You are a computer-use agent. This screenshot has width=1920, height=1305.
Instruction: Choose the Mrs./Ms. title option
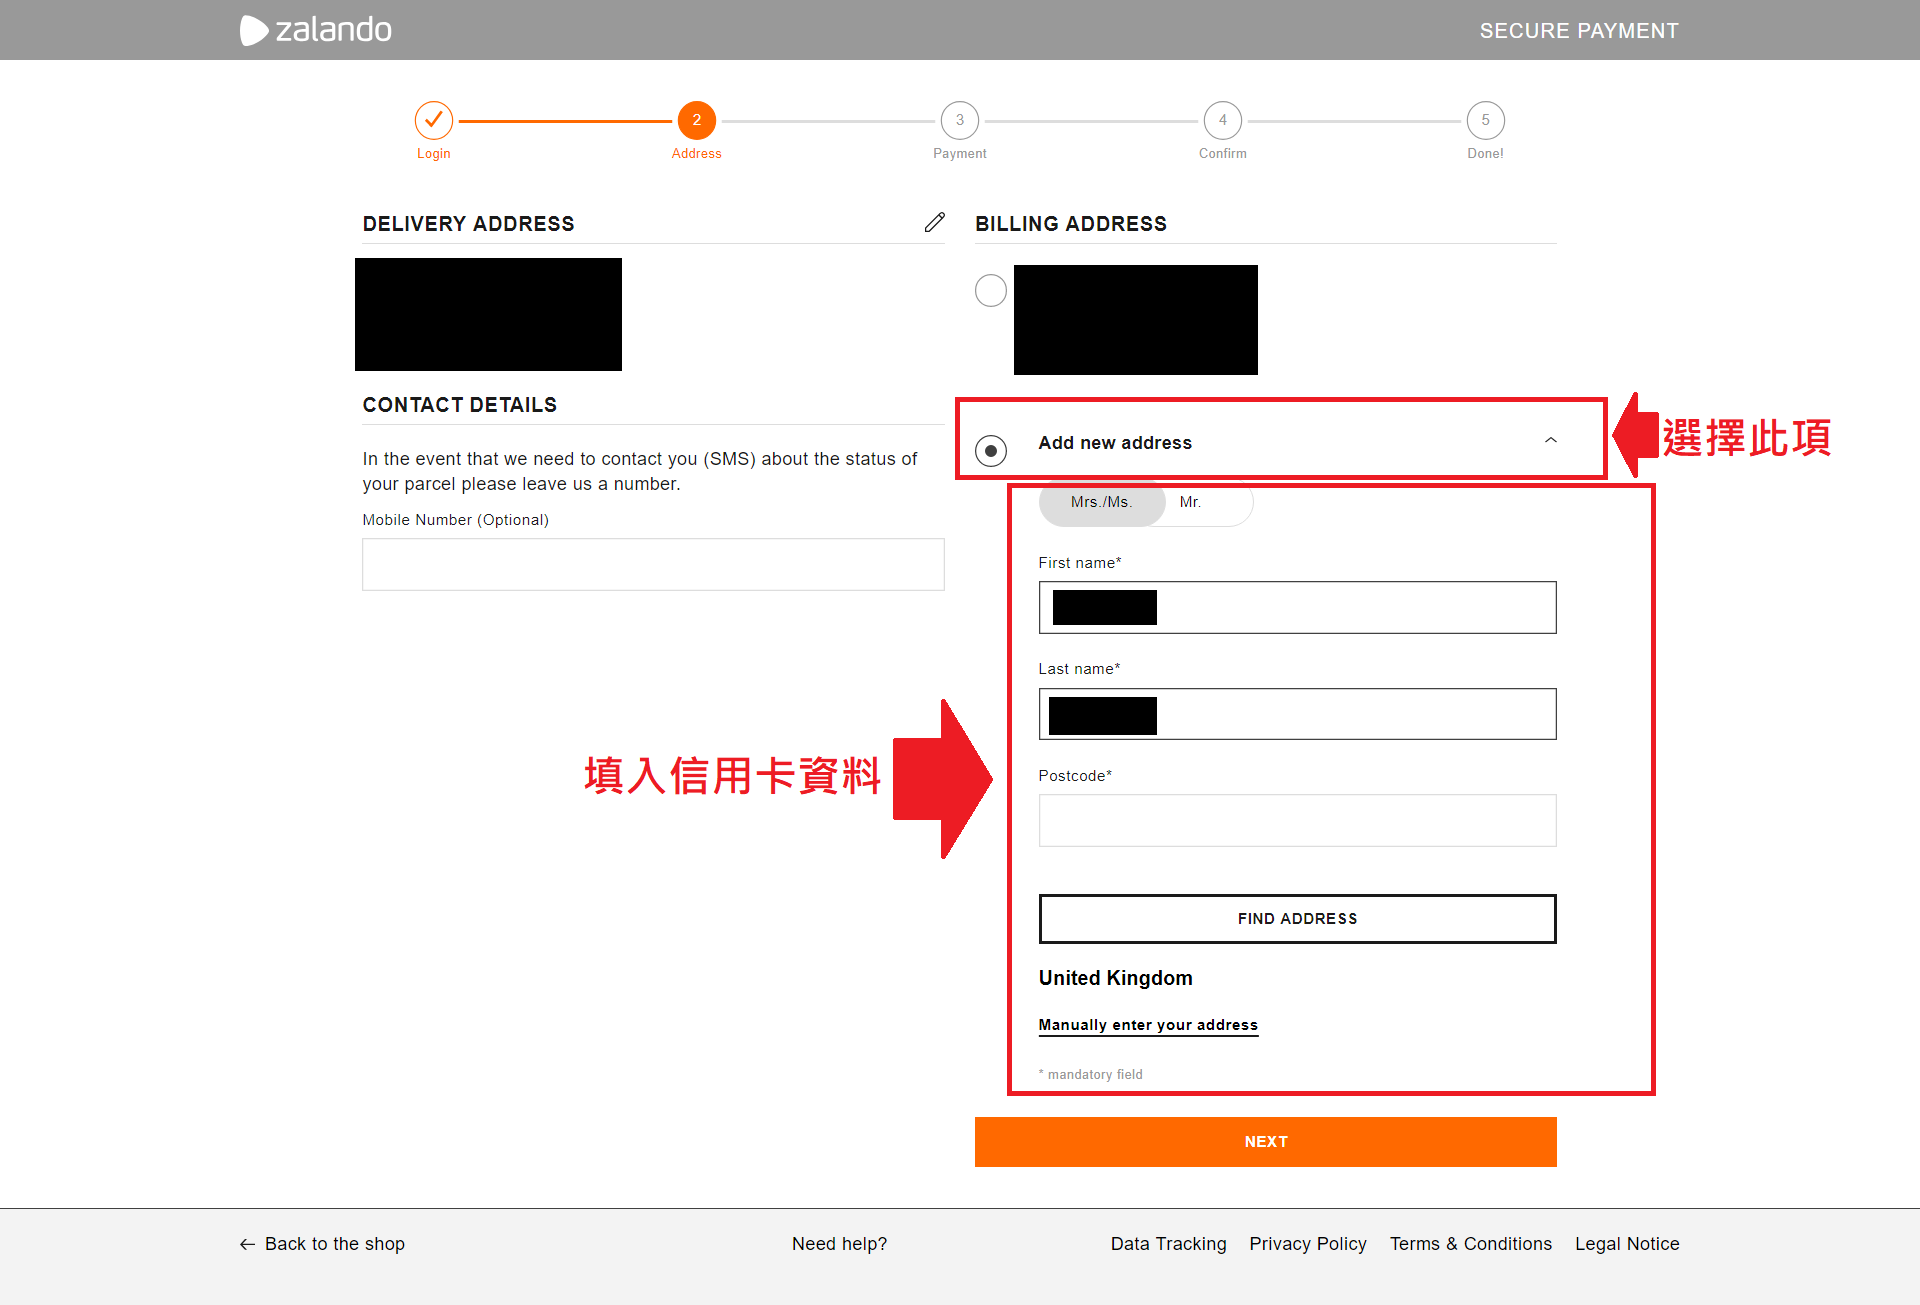point(1101,502)
